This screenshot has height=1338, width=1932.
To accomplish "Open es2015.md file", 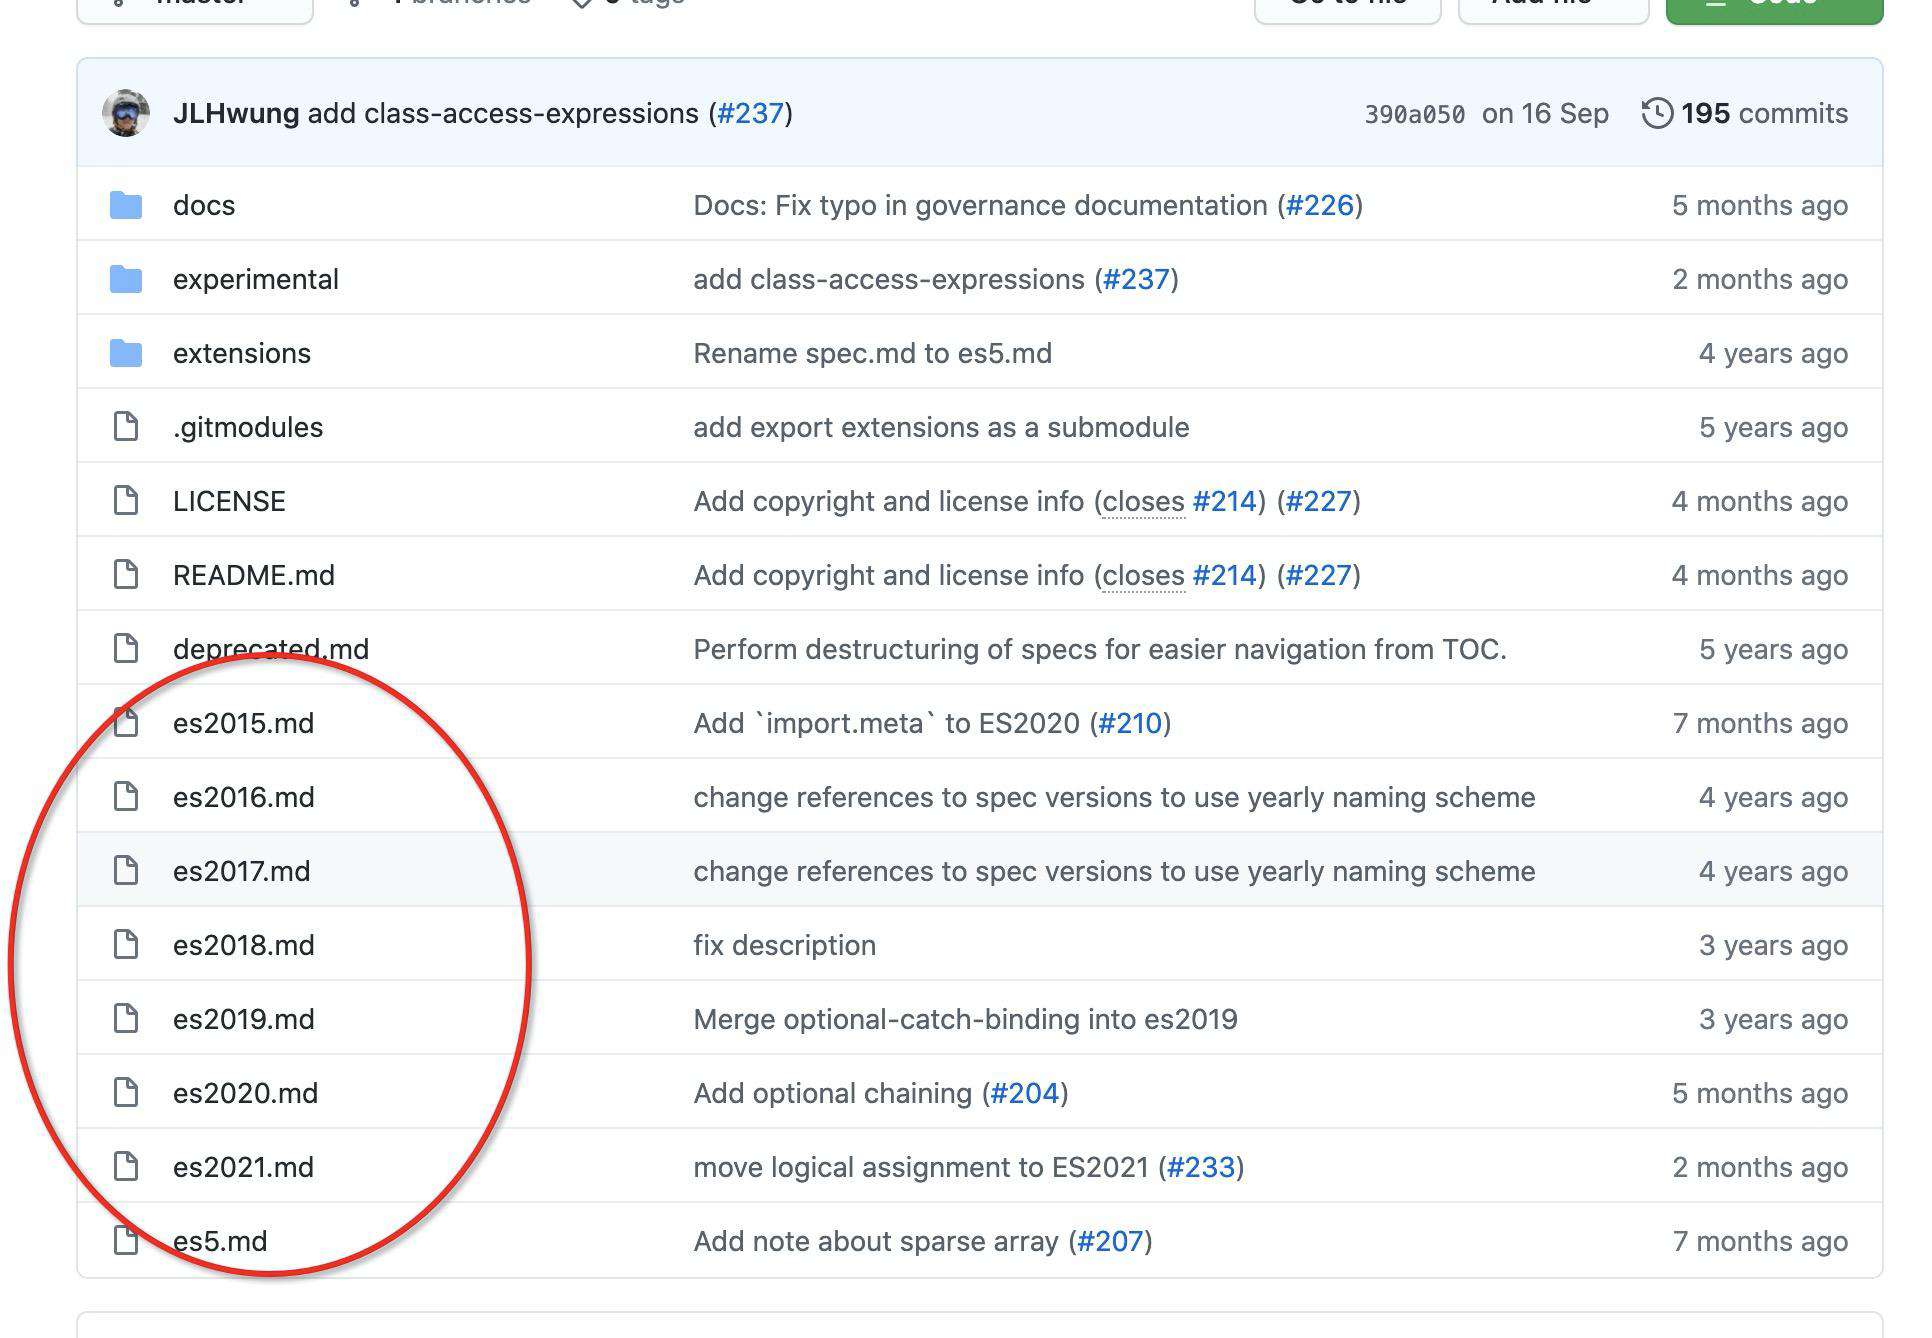I will pyautogui.click(x=244, y=723).
